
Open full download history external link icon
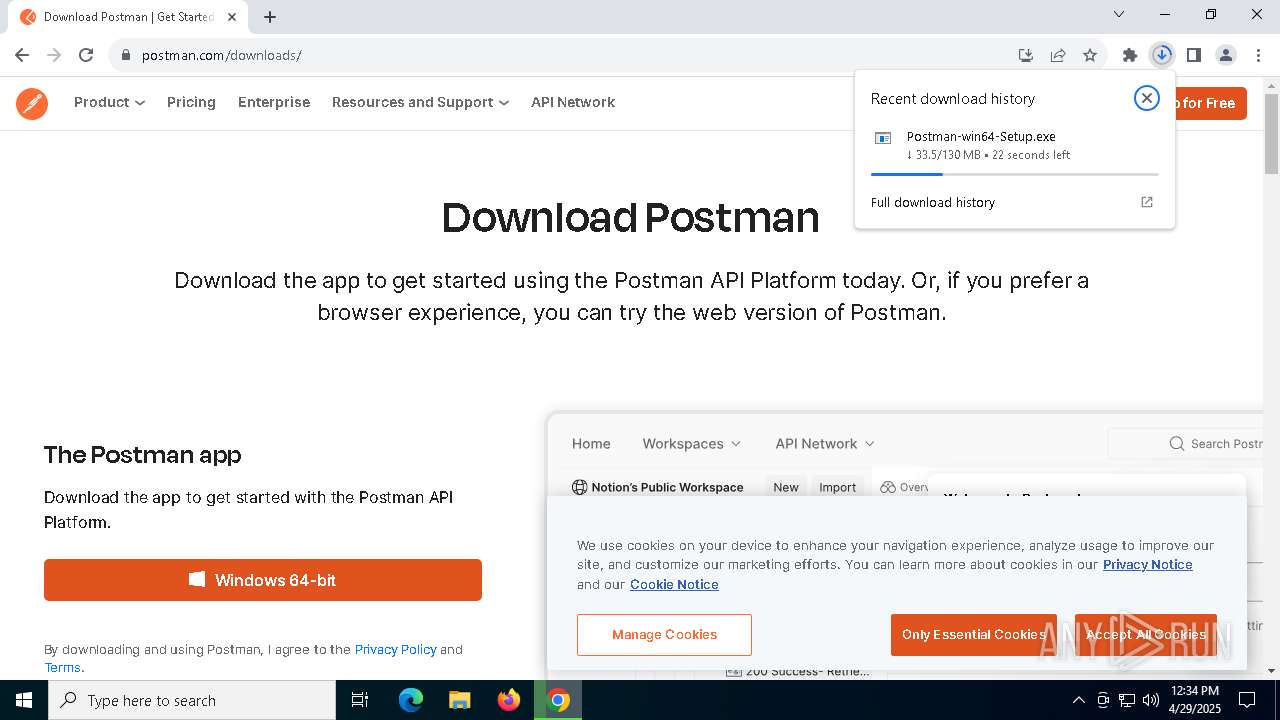pyautogui.click(x=1147, y=202)
